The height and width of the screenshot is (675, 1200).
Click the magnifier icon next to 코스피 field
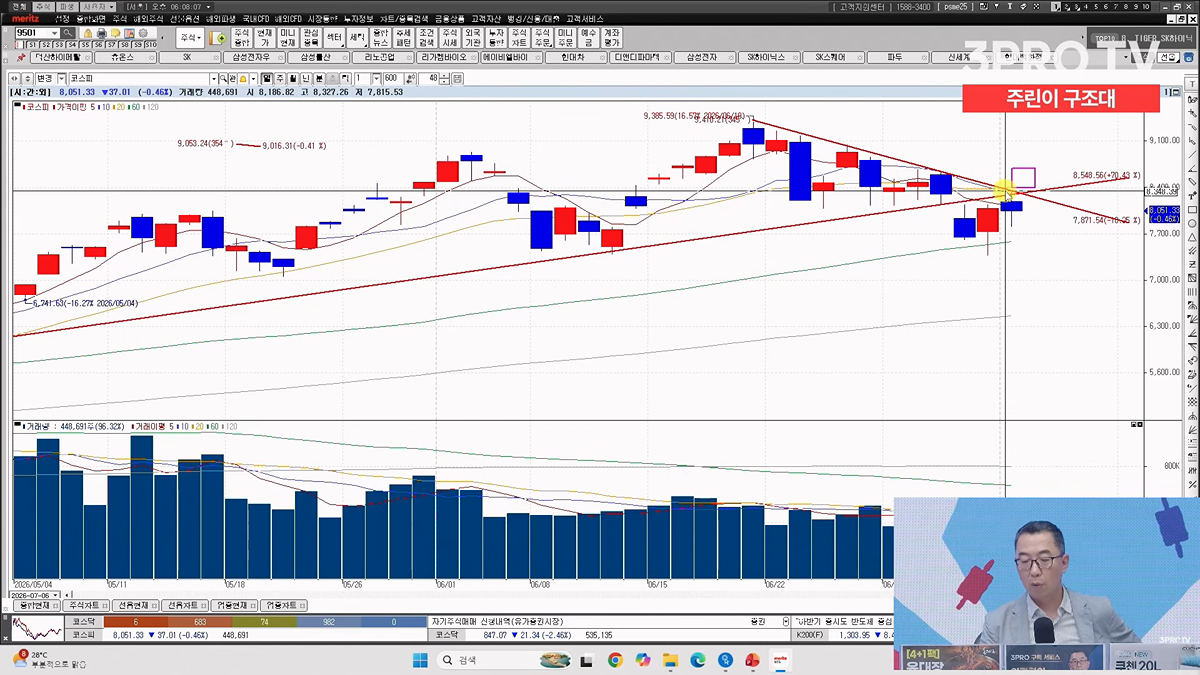coord(223,78)
